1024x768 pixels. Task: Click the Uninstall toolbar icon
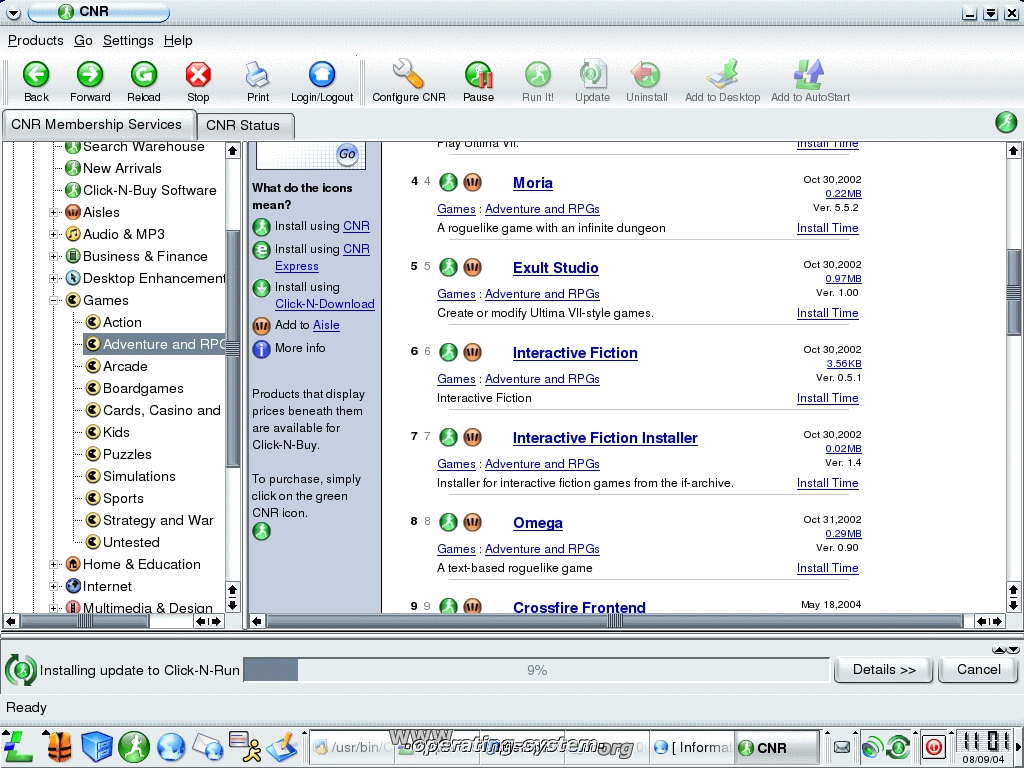pyautogui.click(x=646, y=74)
